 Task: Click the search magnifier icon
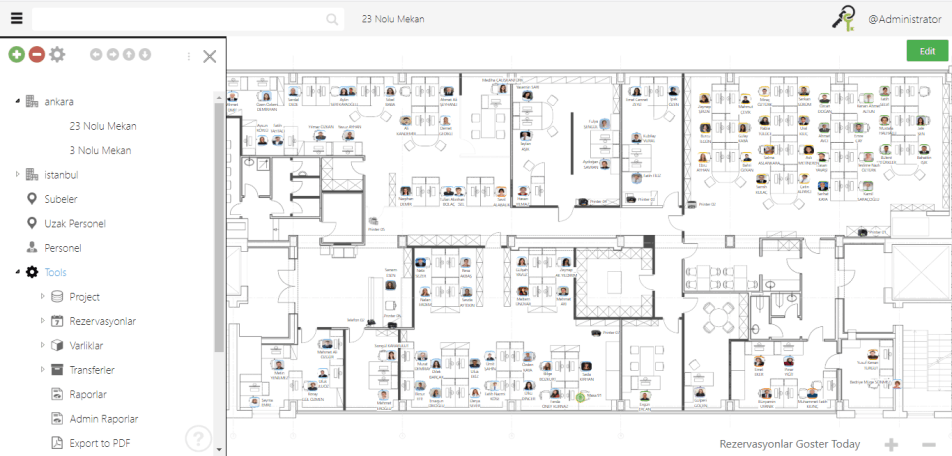pyautogui.click(x=332, y=19)
